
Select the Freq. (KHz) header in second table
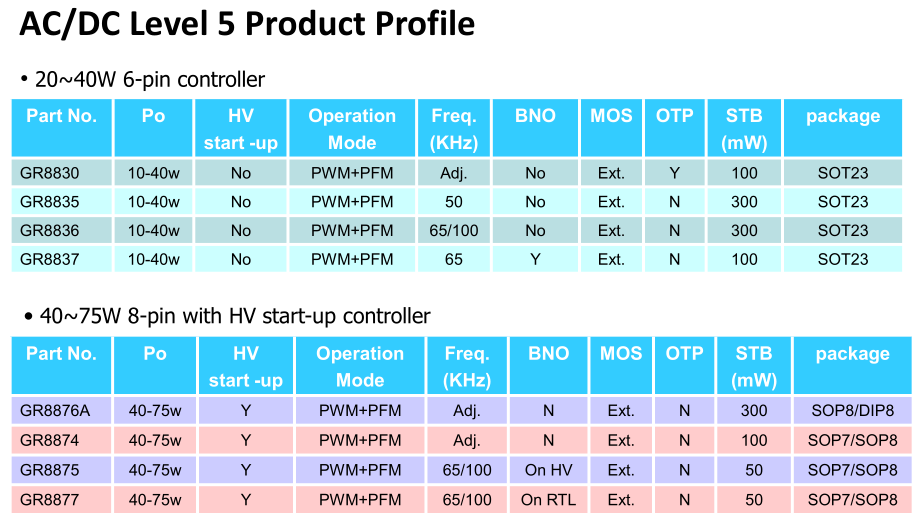click(x=467, y=365)
